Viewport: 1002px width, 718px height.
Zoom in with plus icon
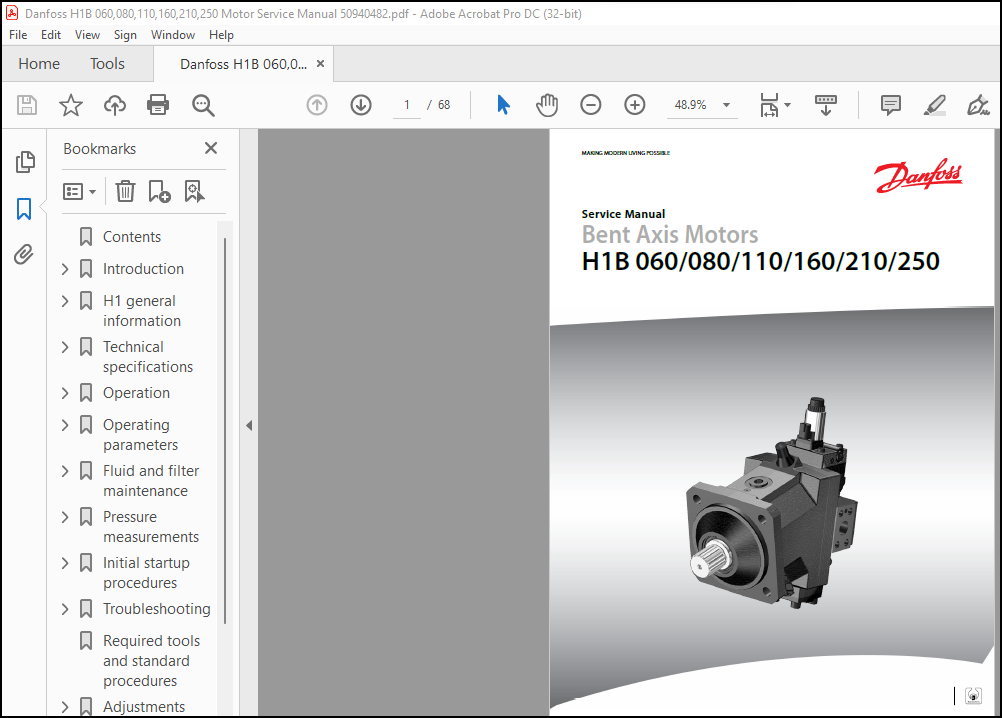(635, 105)
